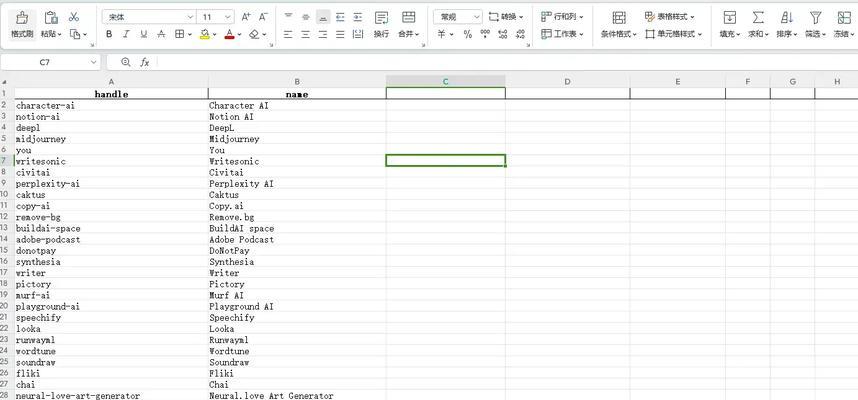
Task: Click the Paste (粘贴) clipboard icon
Action: [51, 18]
